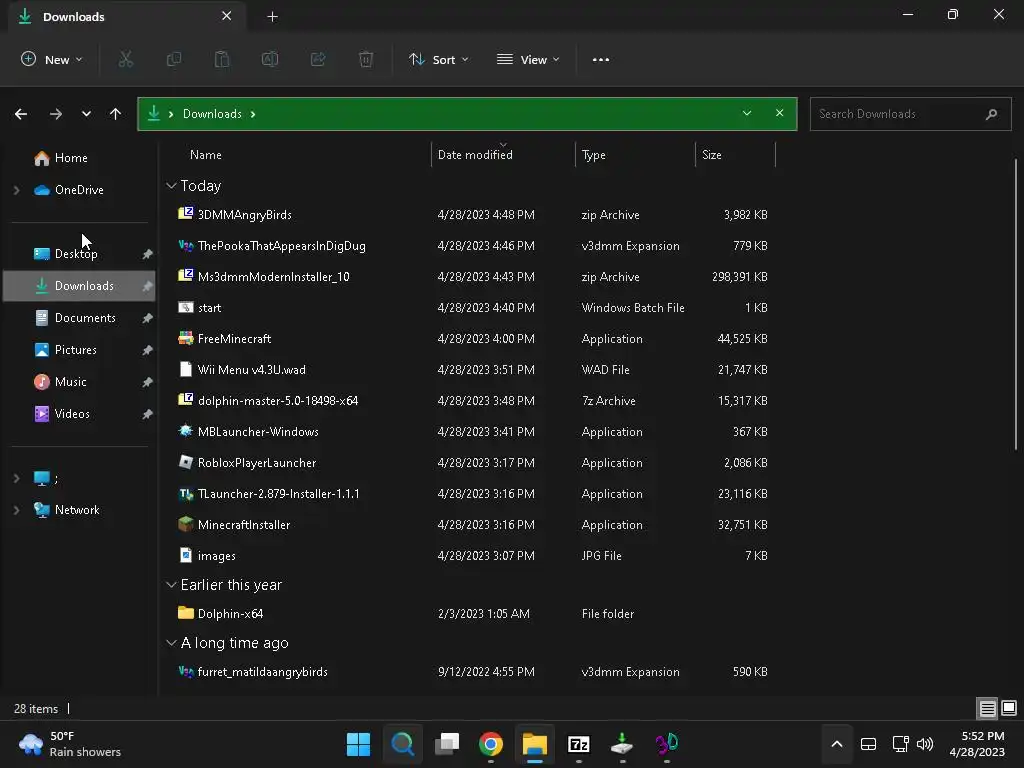Unpin Documents from quick access
Image resolution: width=1024 pixels, height=768 pixels.
tap(148, 318)
